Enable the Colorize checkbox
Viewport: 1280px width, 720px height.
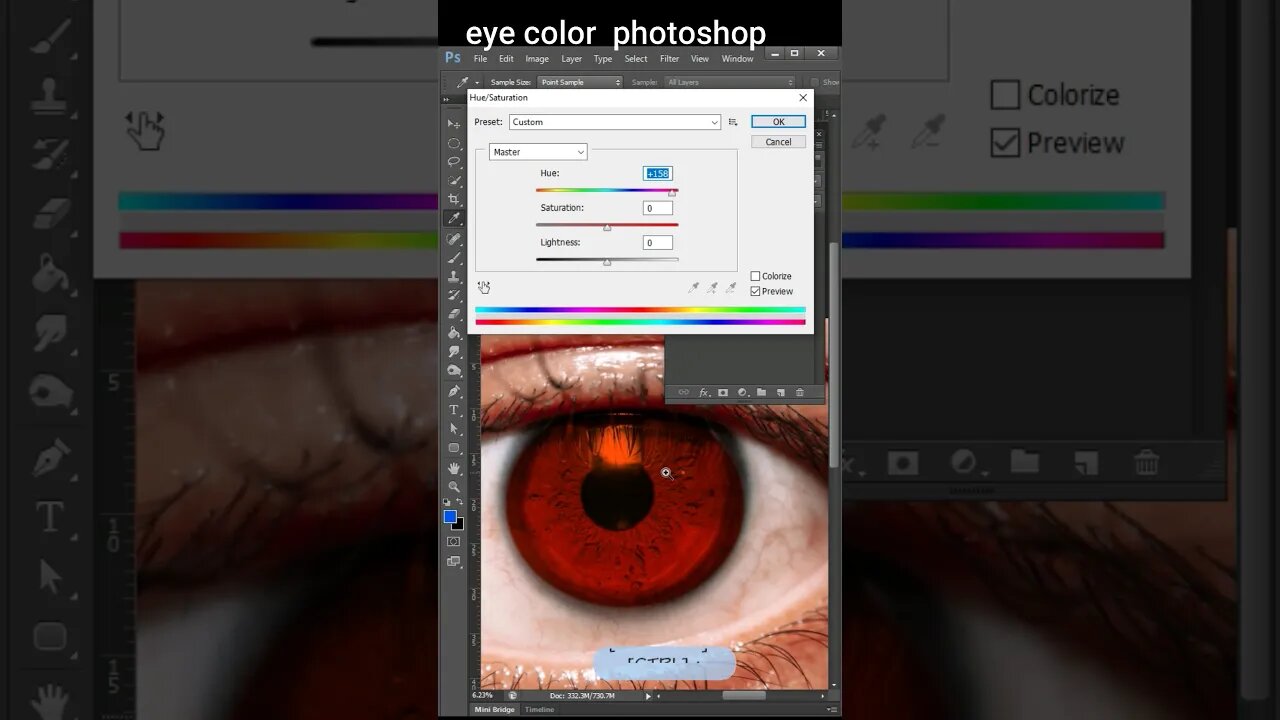click(x=755, y=276)
